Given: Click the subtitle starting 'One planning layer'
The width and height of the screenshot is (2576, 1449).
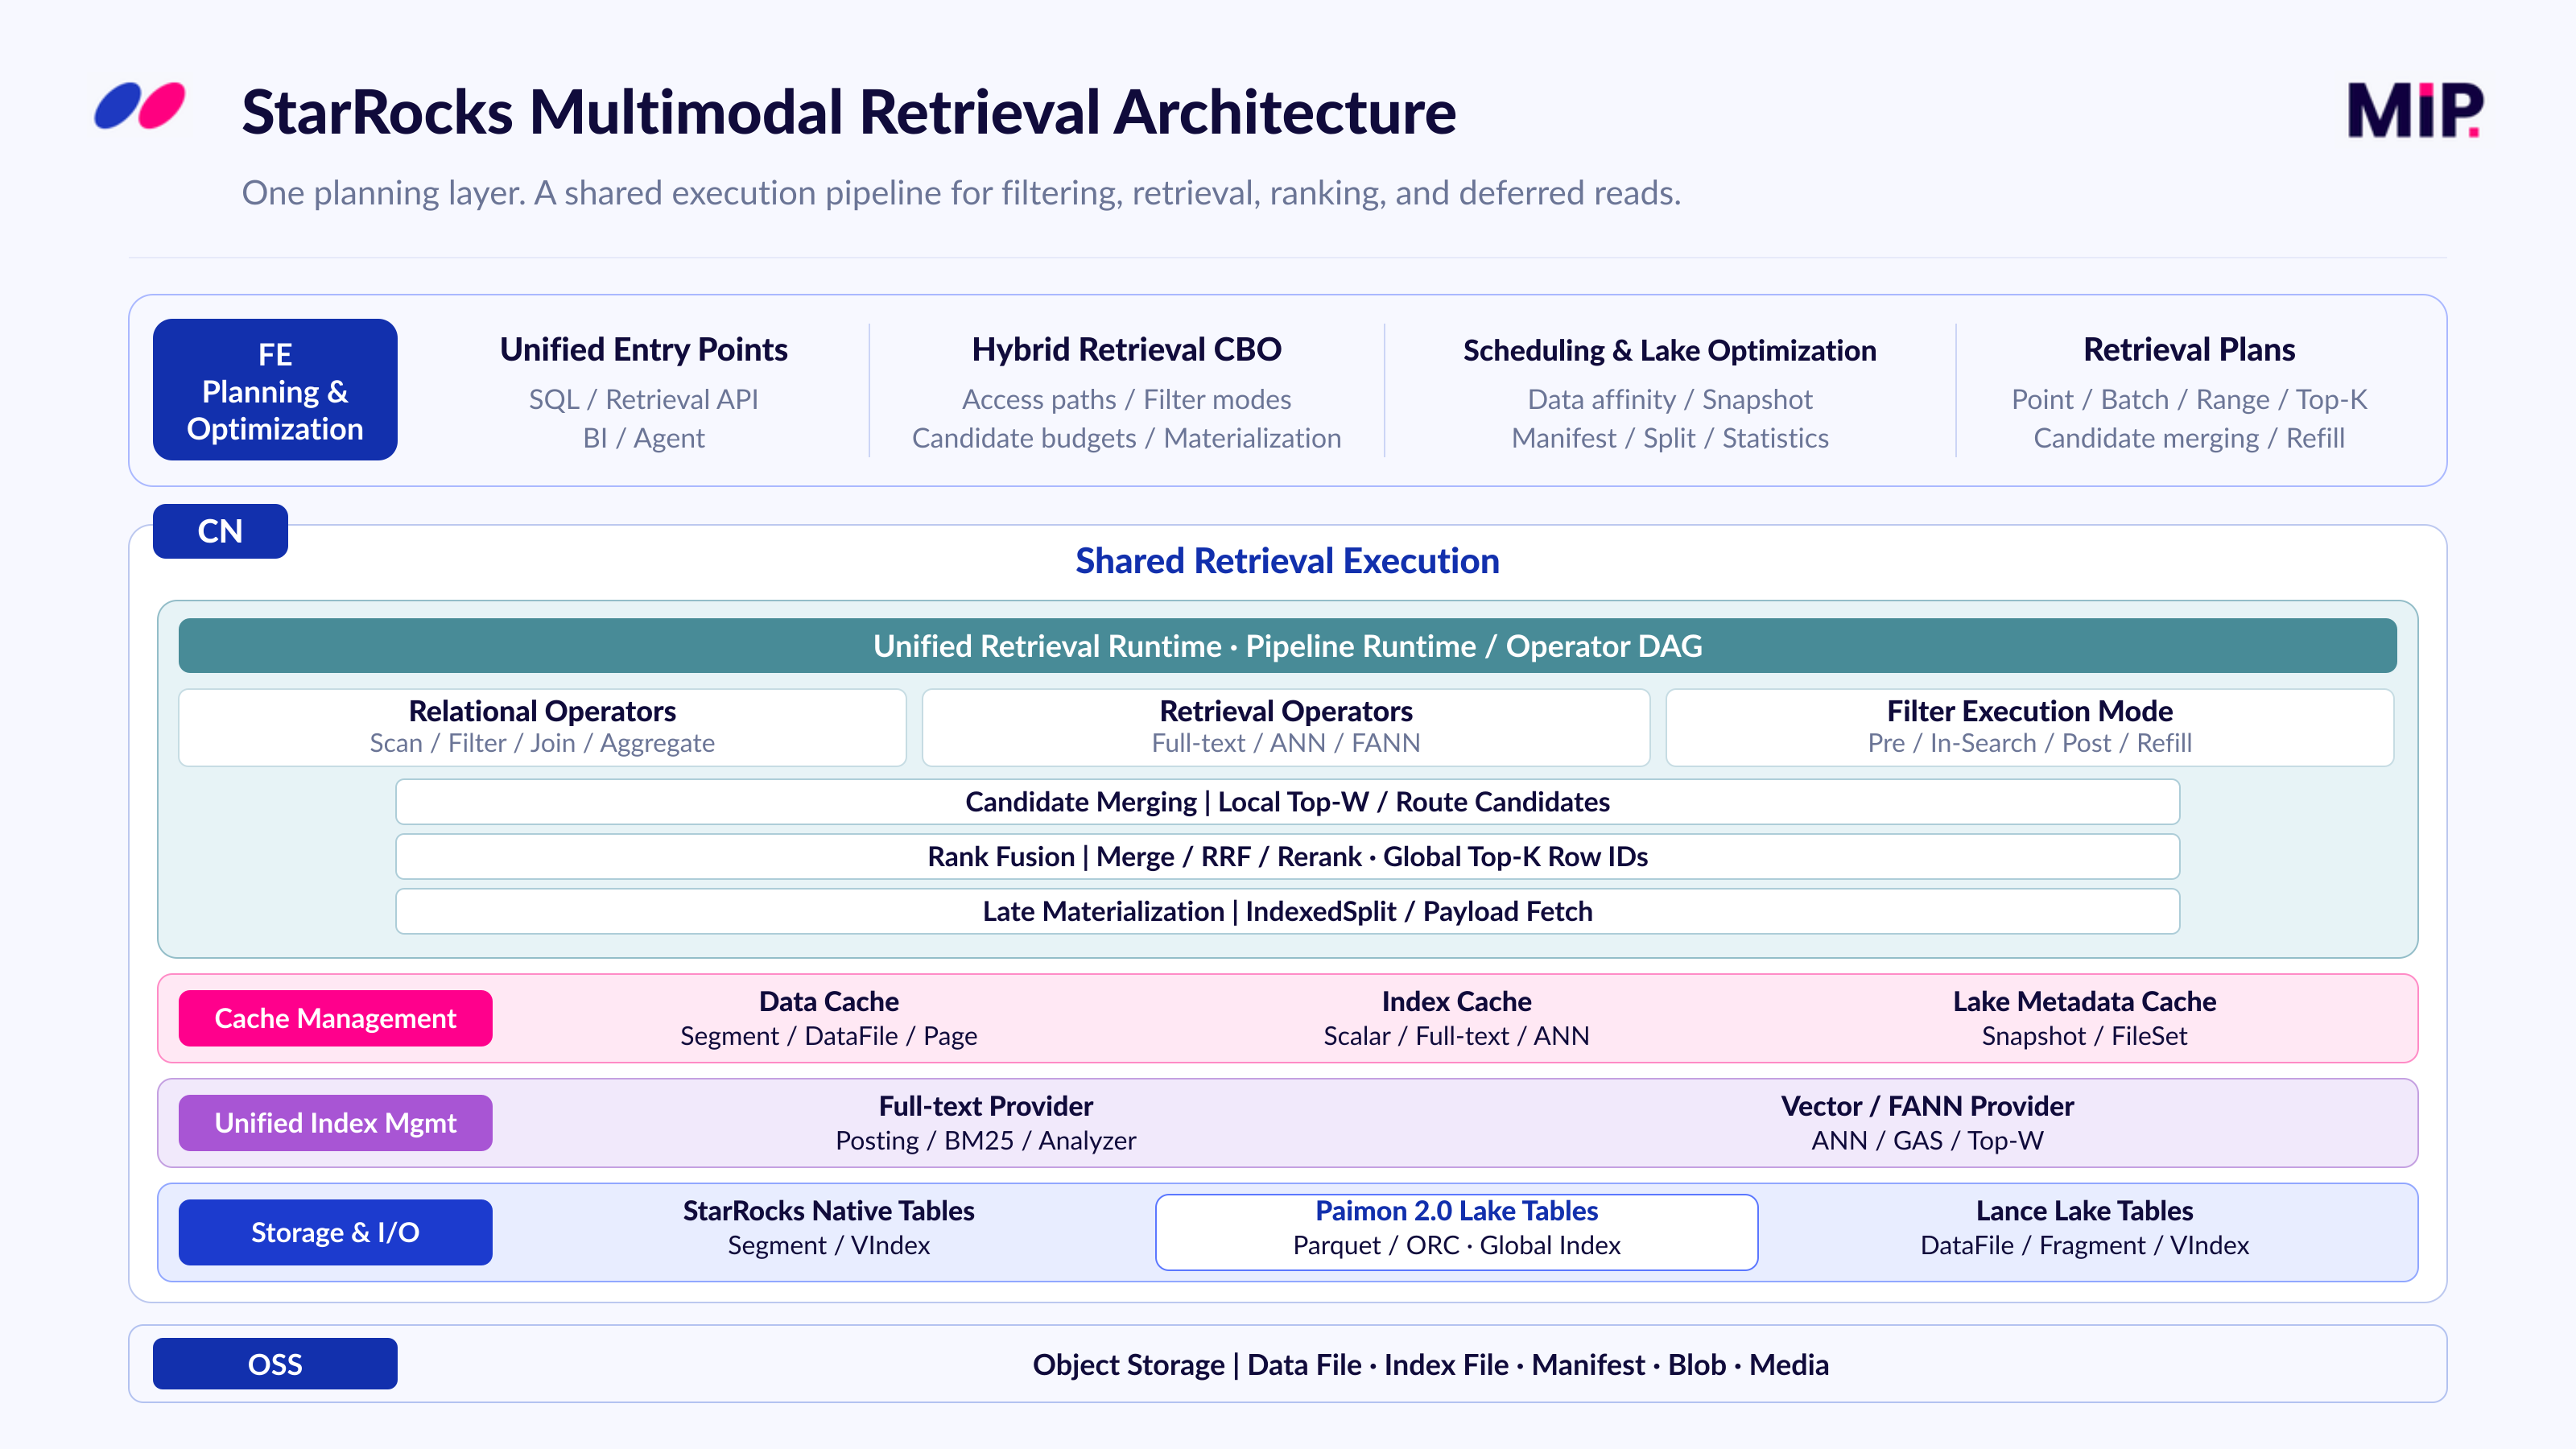Looking at the screenshot, I should (x=962, y=193).
